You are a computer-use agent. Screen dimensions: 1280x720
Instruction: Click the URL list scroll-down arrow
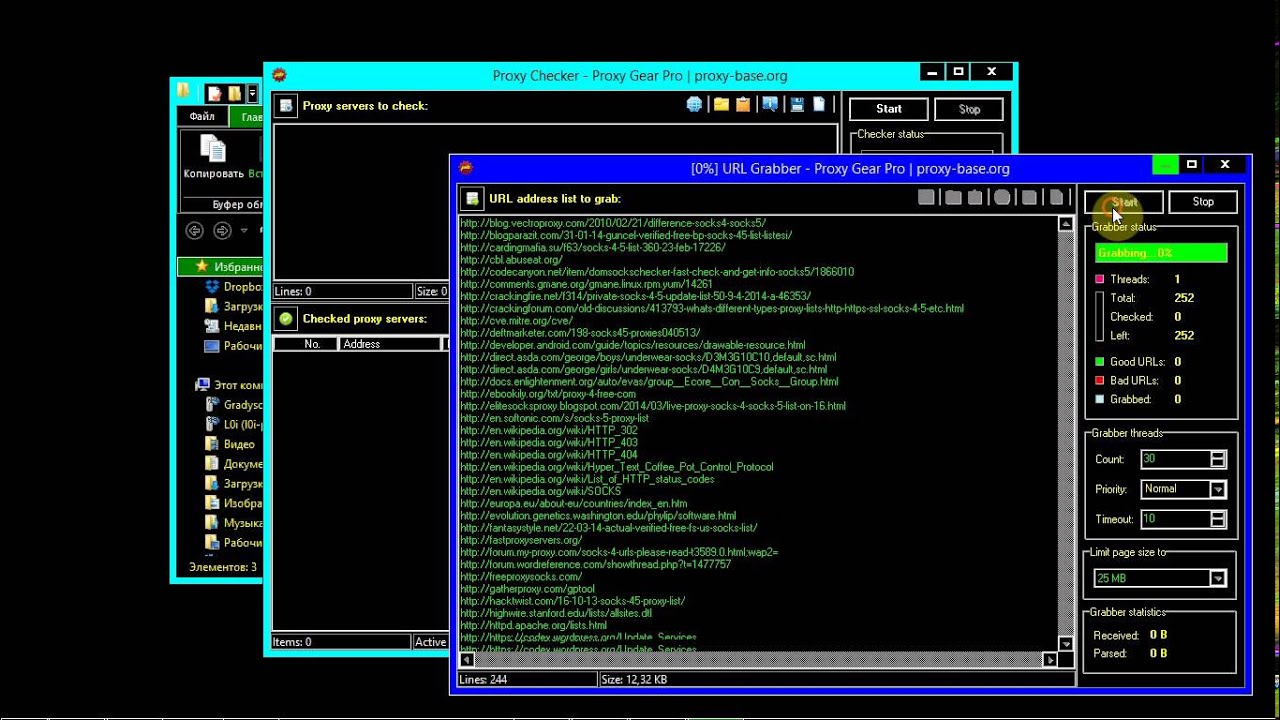click(x=1065, y=644)
